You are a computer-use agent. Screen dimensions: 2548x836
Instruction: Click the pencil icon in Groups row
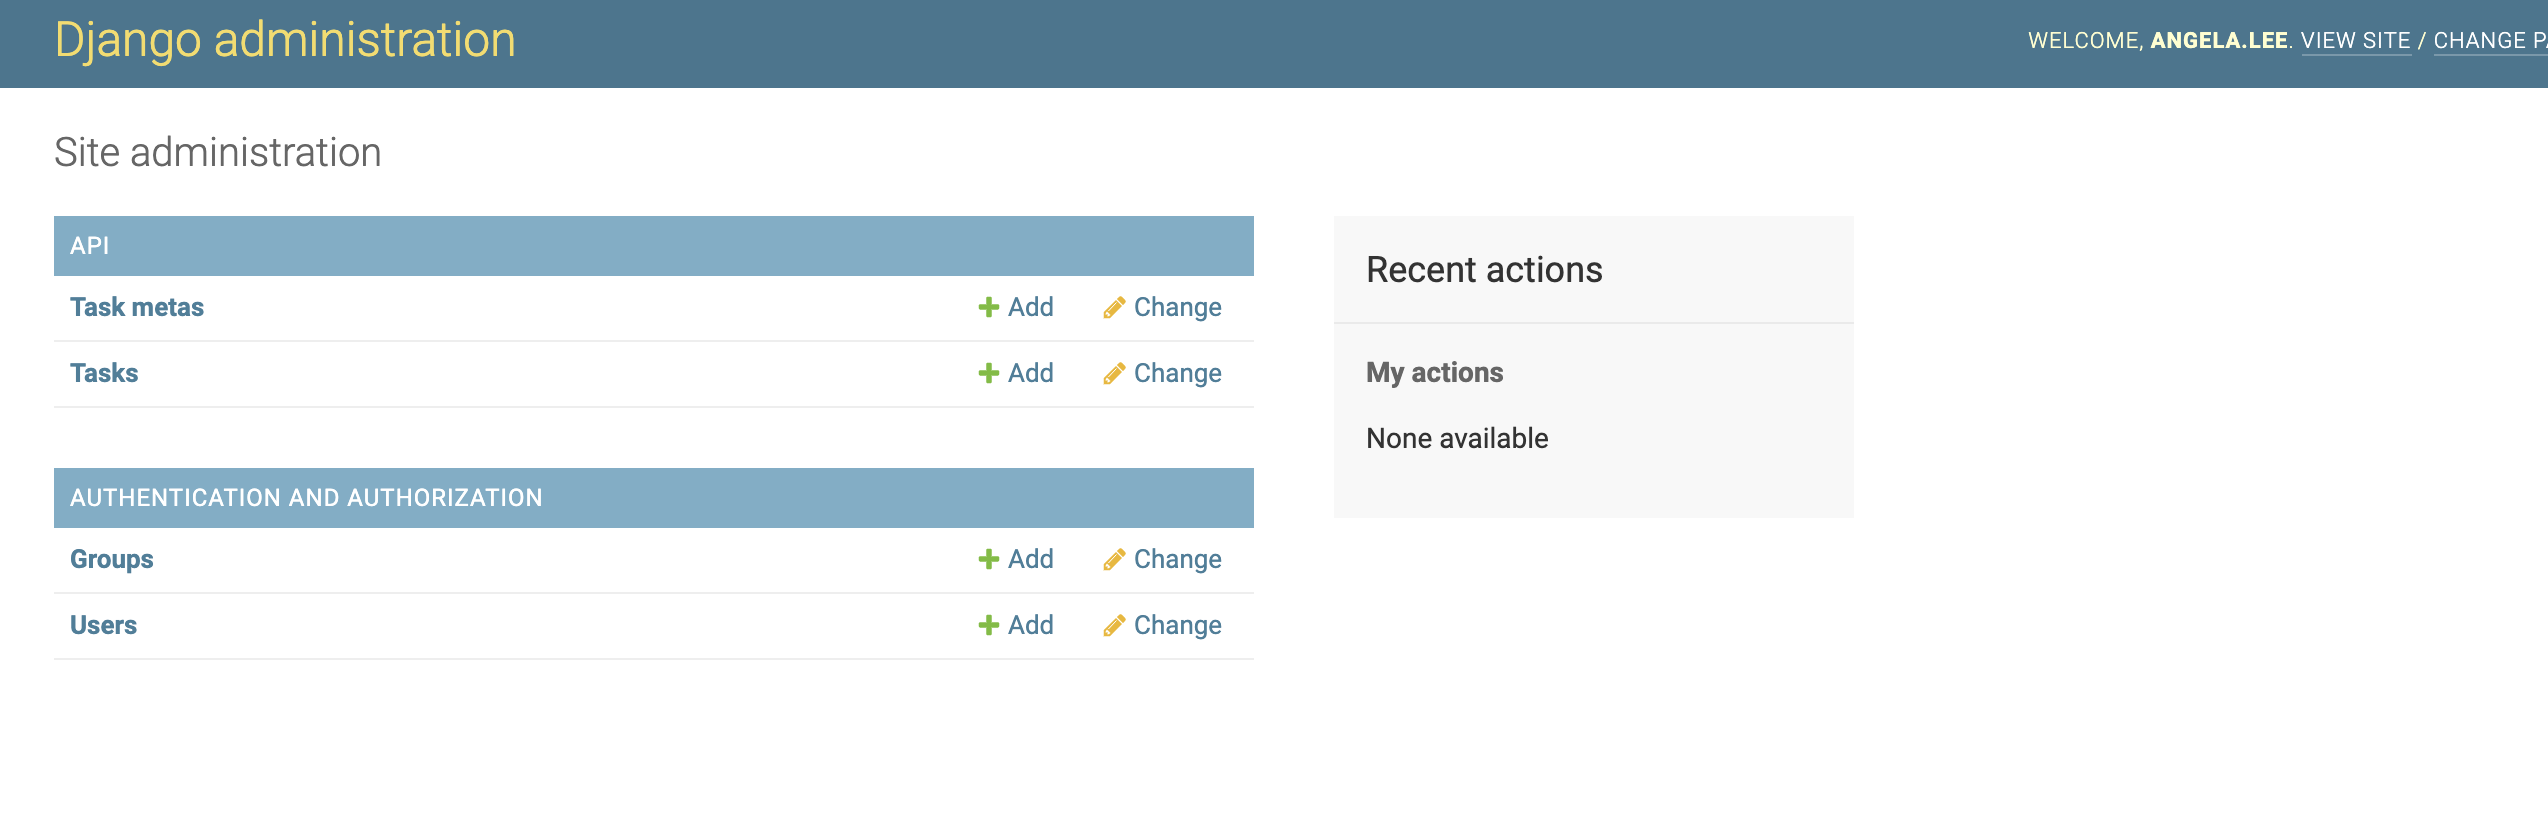point(1114,559)
